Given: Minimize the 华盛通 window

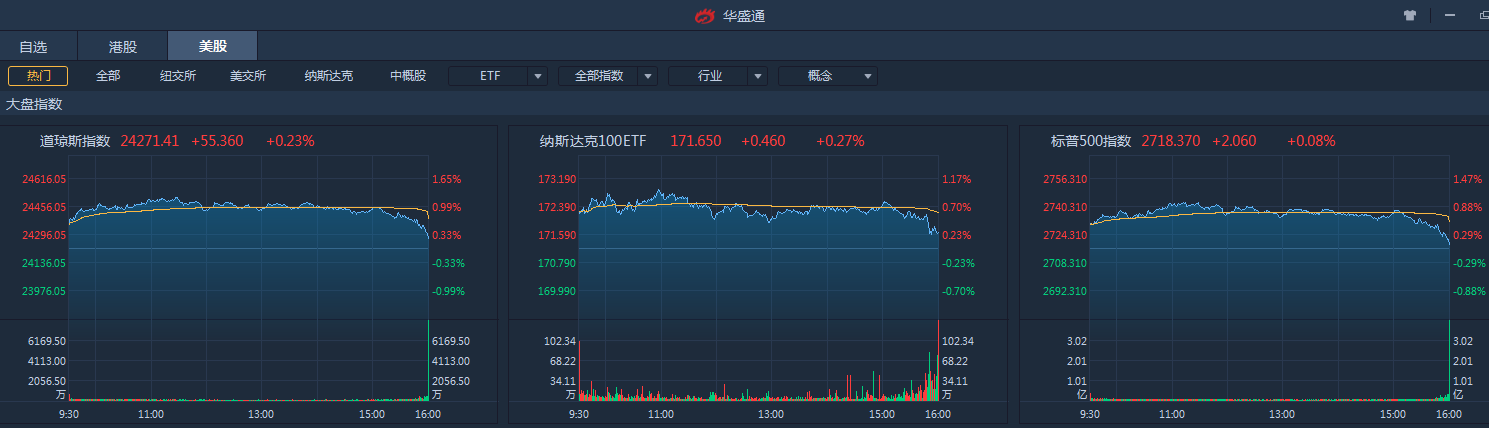Looking at the screenshot, I should click(x=1449, y=15).
